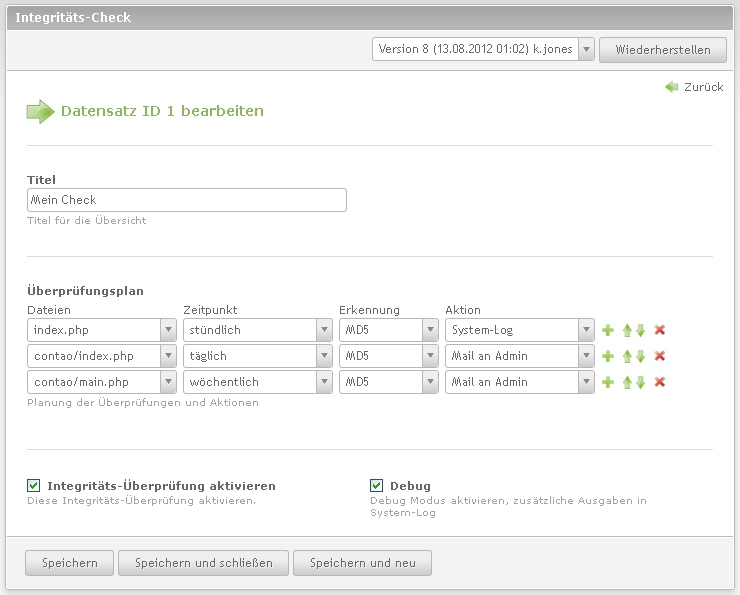Disable the Integritäts-Überprüfung aktivieren checkbox
Image resolution: width=740 pixels, height=595 pixels.
pyautogui.click(x=34, y=486)
